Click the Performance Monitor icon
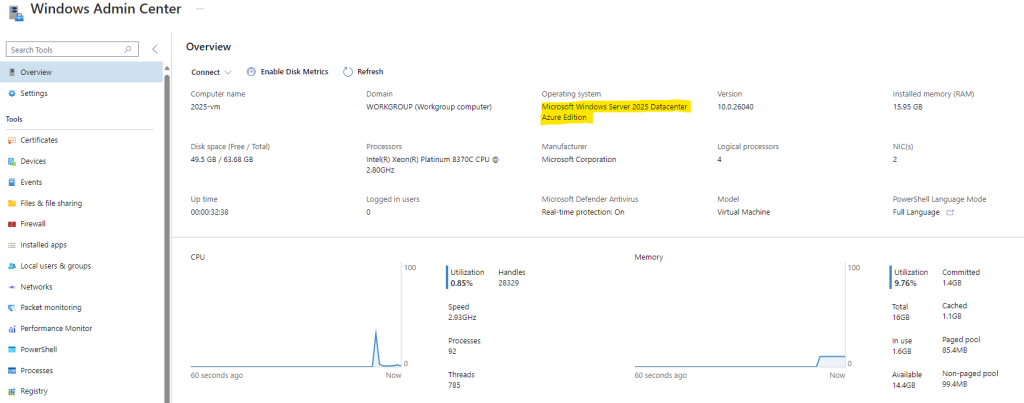The height and width of the screenshot is (403, 1024). [12, 329]
